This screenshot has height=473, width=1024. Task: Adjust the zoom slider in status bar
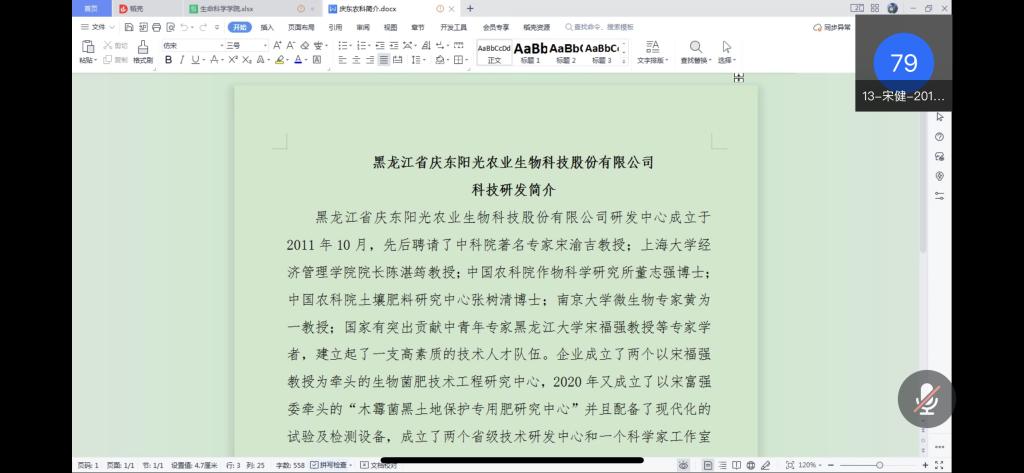tap(878, 465)
